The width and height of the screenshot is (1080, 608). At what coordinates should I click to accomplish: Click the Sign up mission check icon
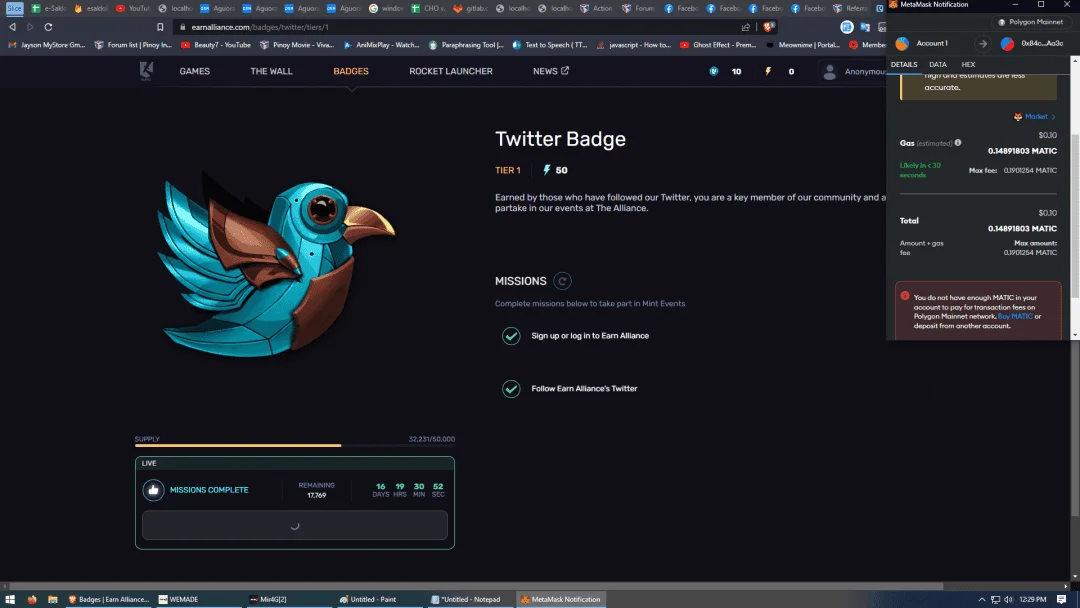[511, 336]
